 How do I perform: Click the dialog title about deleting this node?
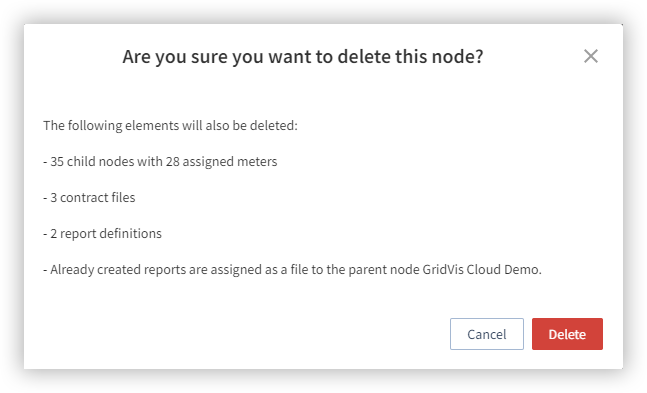(x=302, y=57)
